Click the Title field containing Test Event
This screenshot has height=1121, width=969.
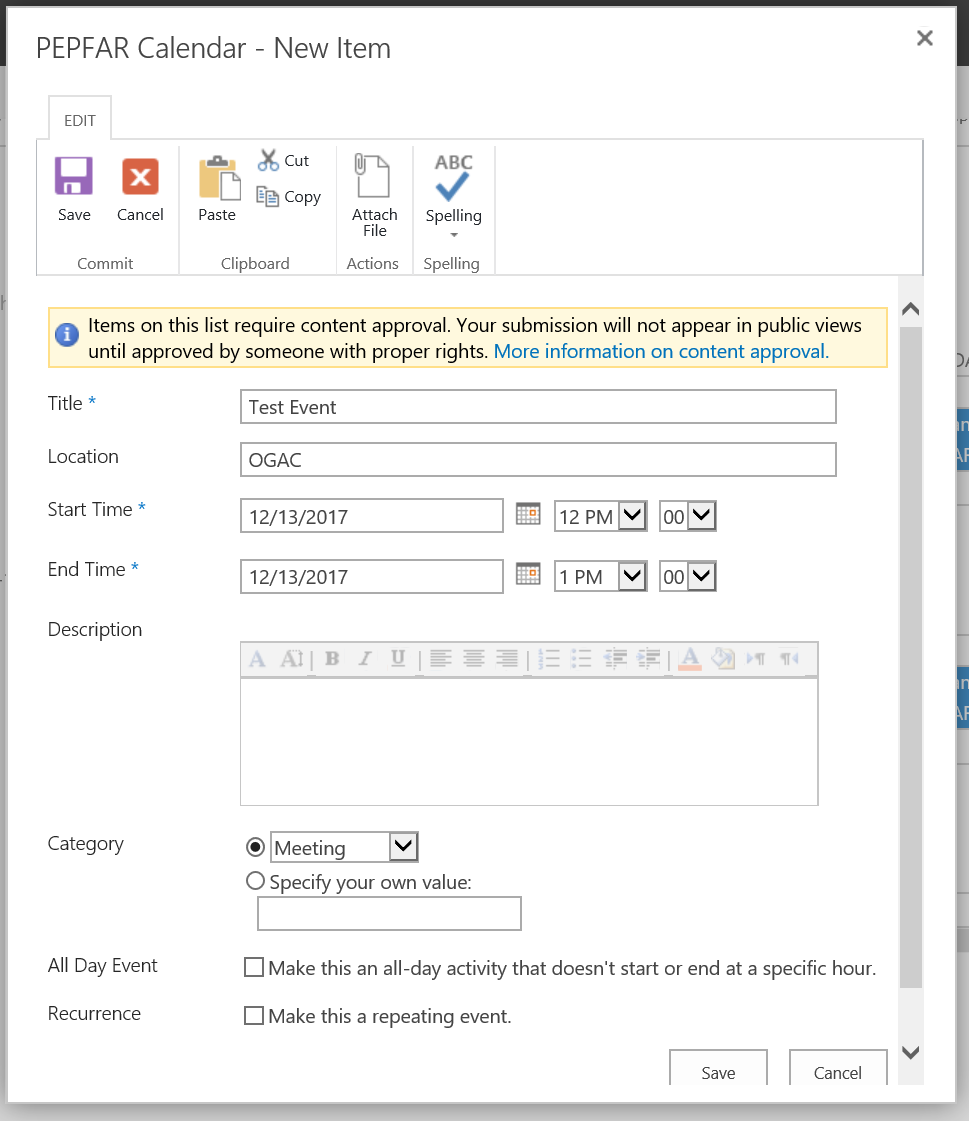(538, 407)
